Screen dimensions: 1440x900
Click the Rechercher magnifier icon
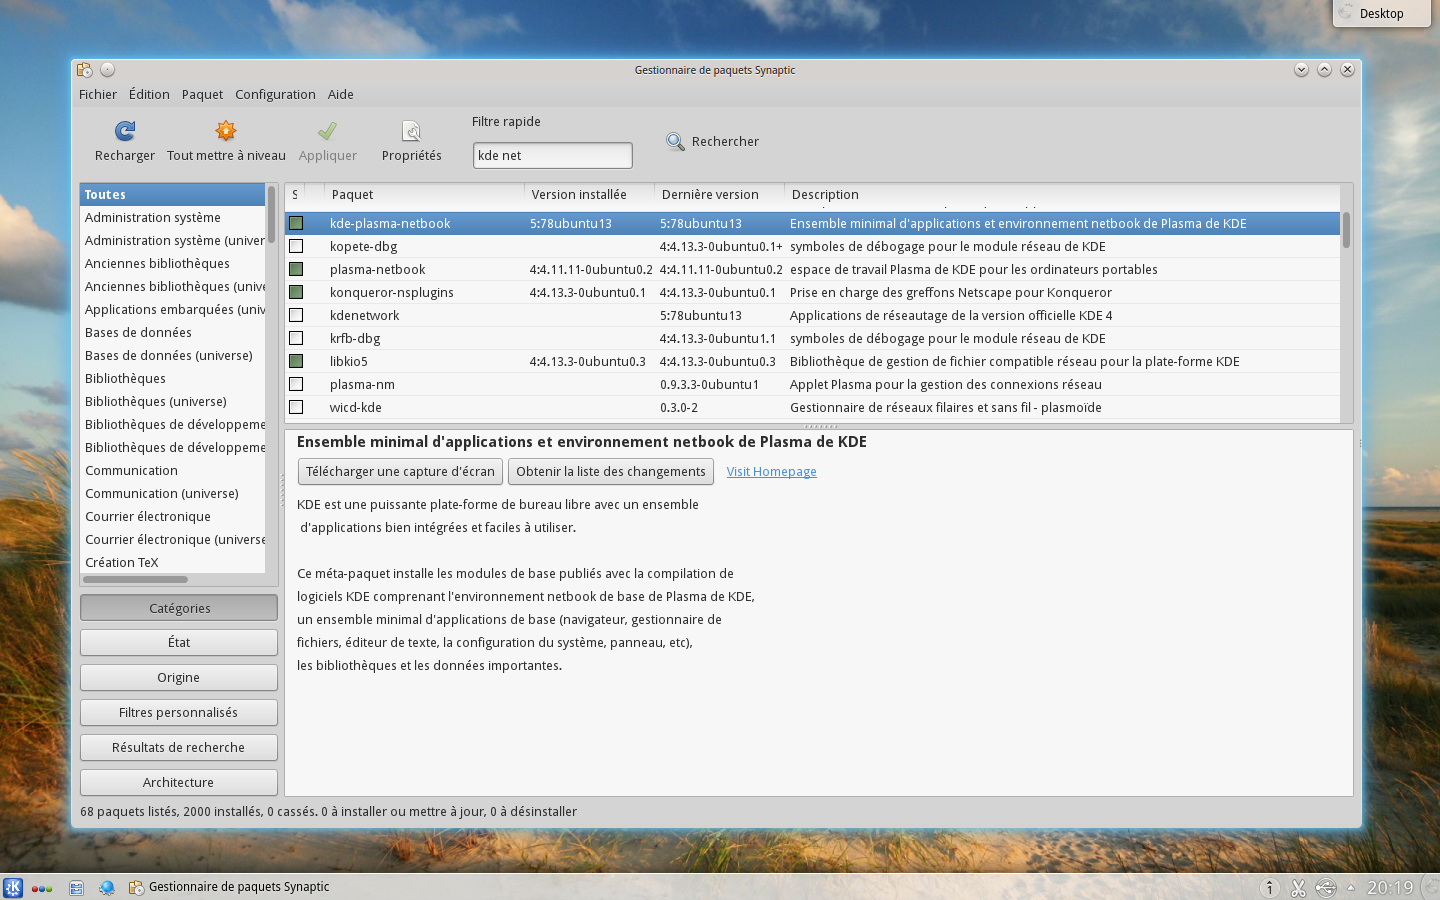tap(675, 142)
